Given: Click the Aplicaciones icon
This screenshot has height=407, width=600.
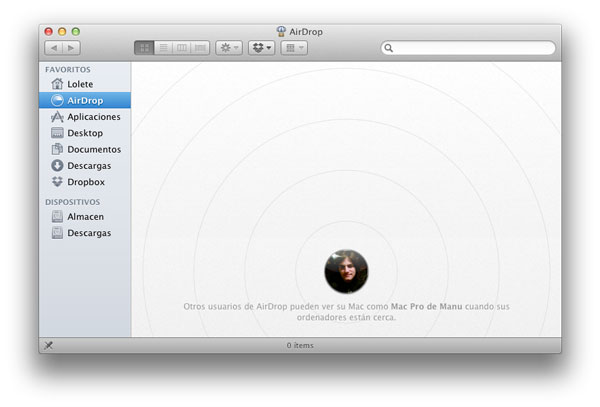Looking at the screenshot, I should 57,117.
